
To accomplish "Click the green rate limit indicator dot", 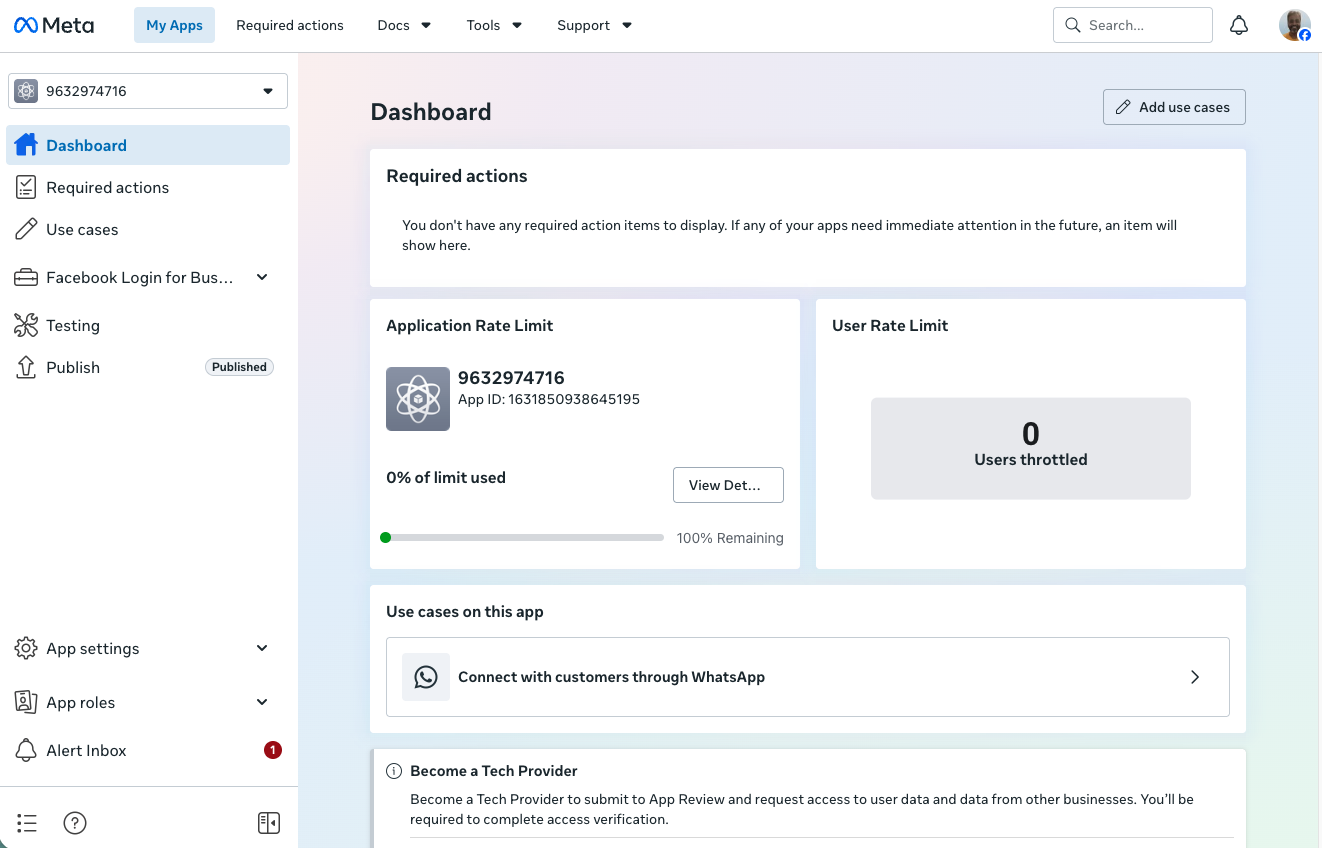I will (x=385, y=538).
